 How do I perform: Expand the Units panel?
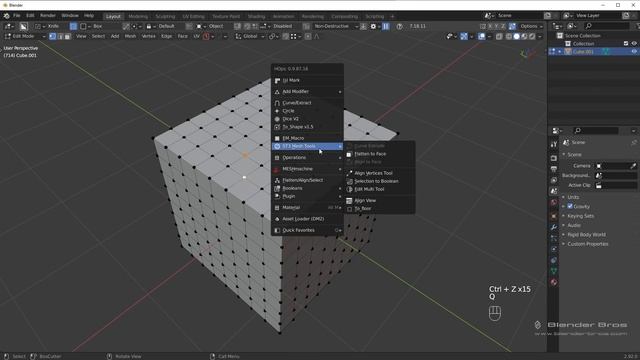(573, 197)
